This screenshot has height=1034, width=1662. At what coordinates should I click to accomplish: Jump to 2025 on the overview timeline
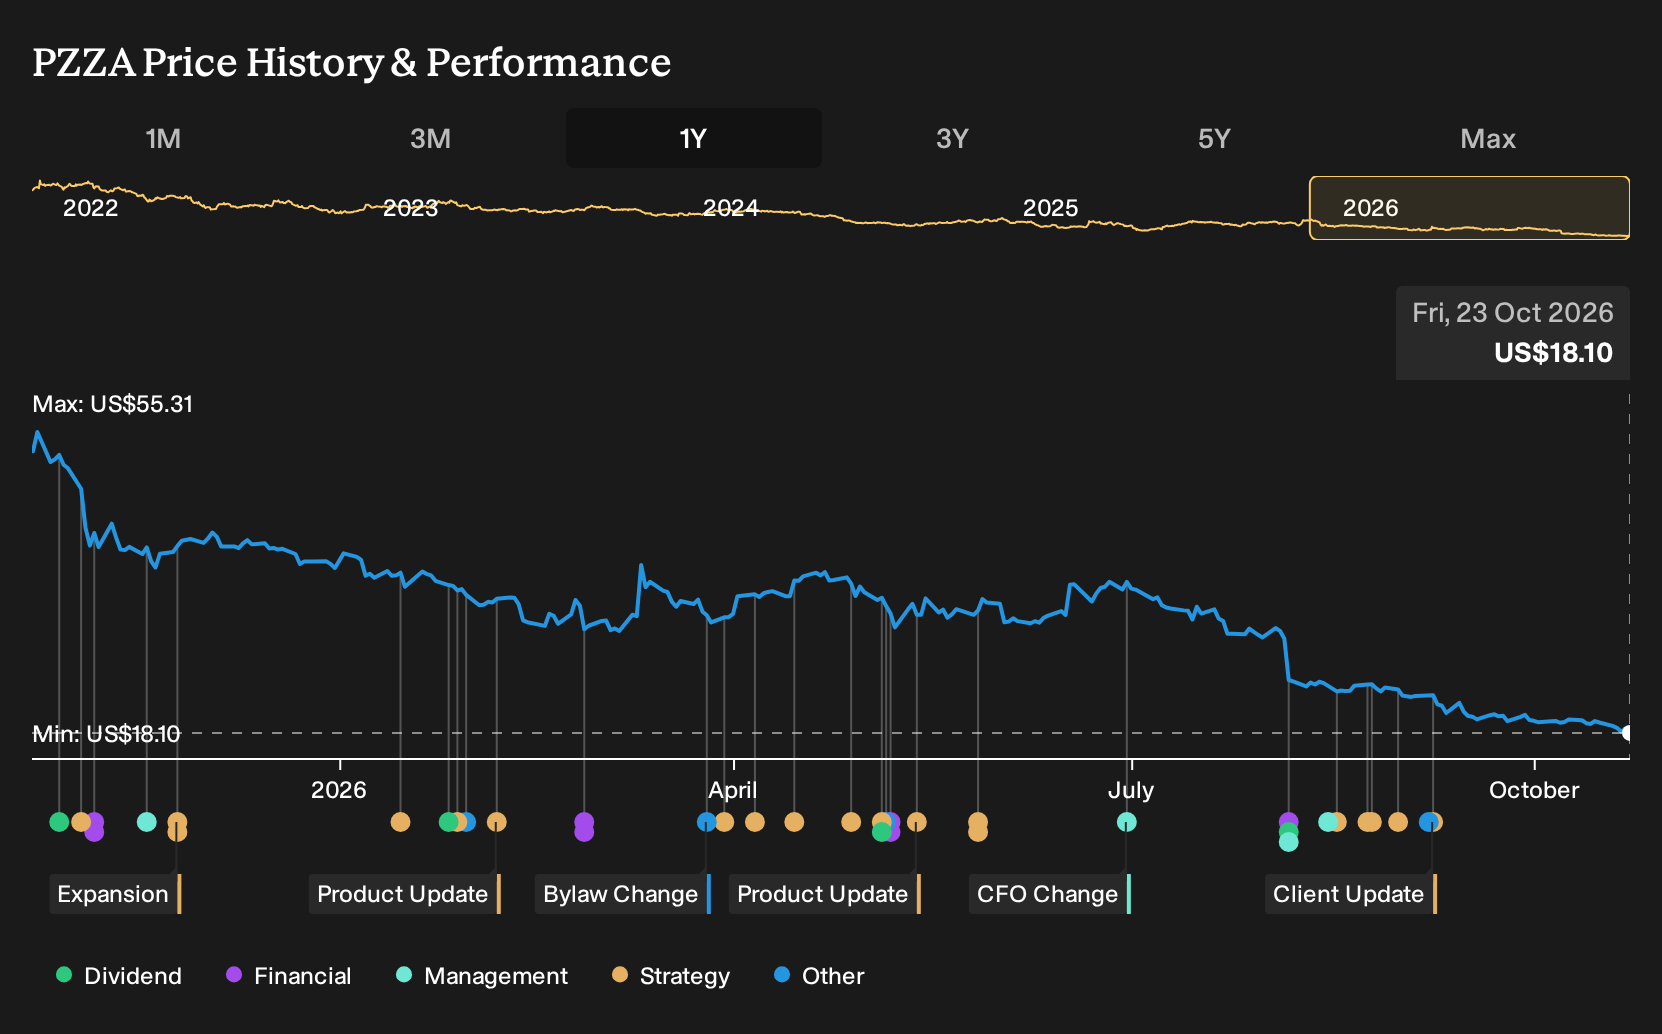click(1051, 208)
